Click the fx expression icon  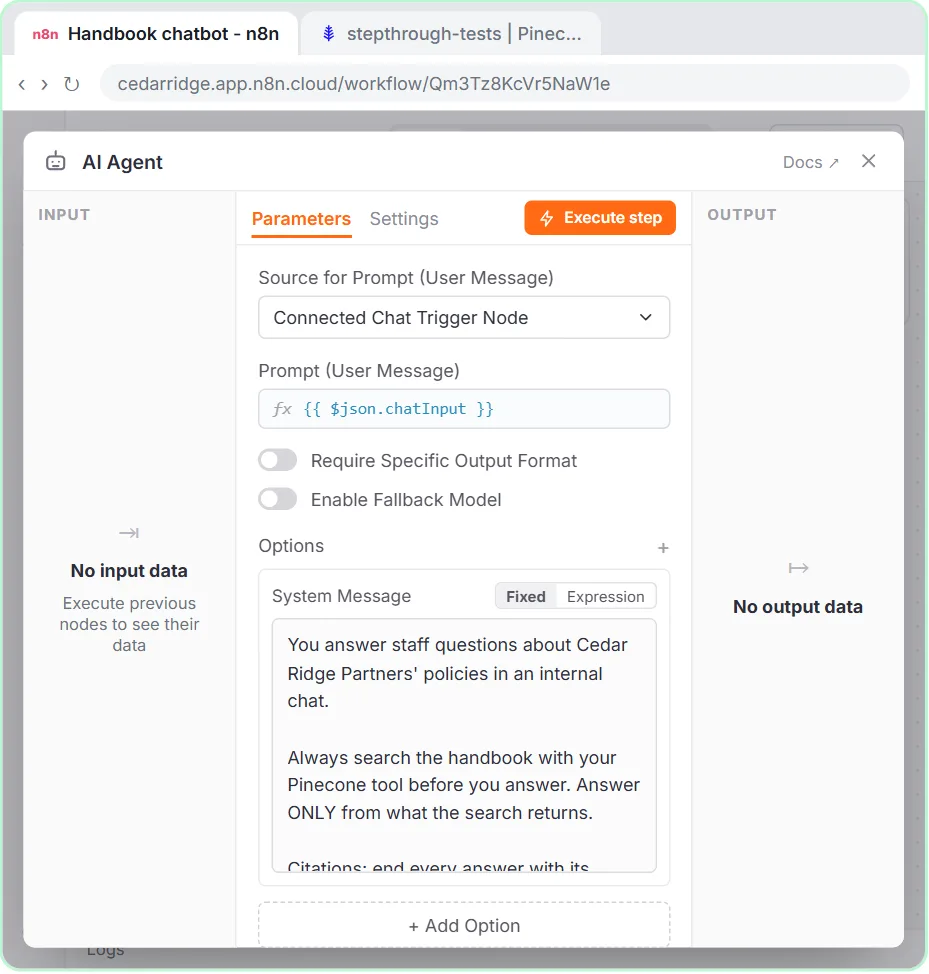[282, 409]
